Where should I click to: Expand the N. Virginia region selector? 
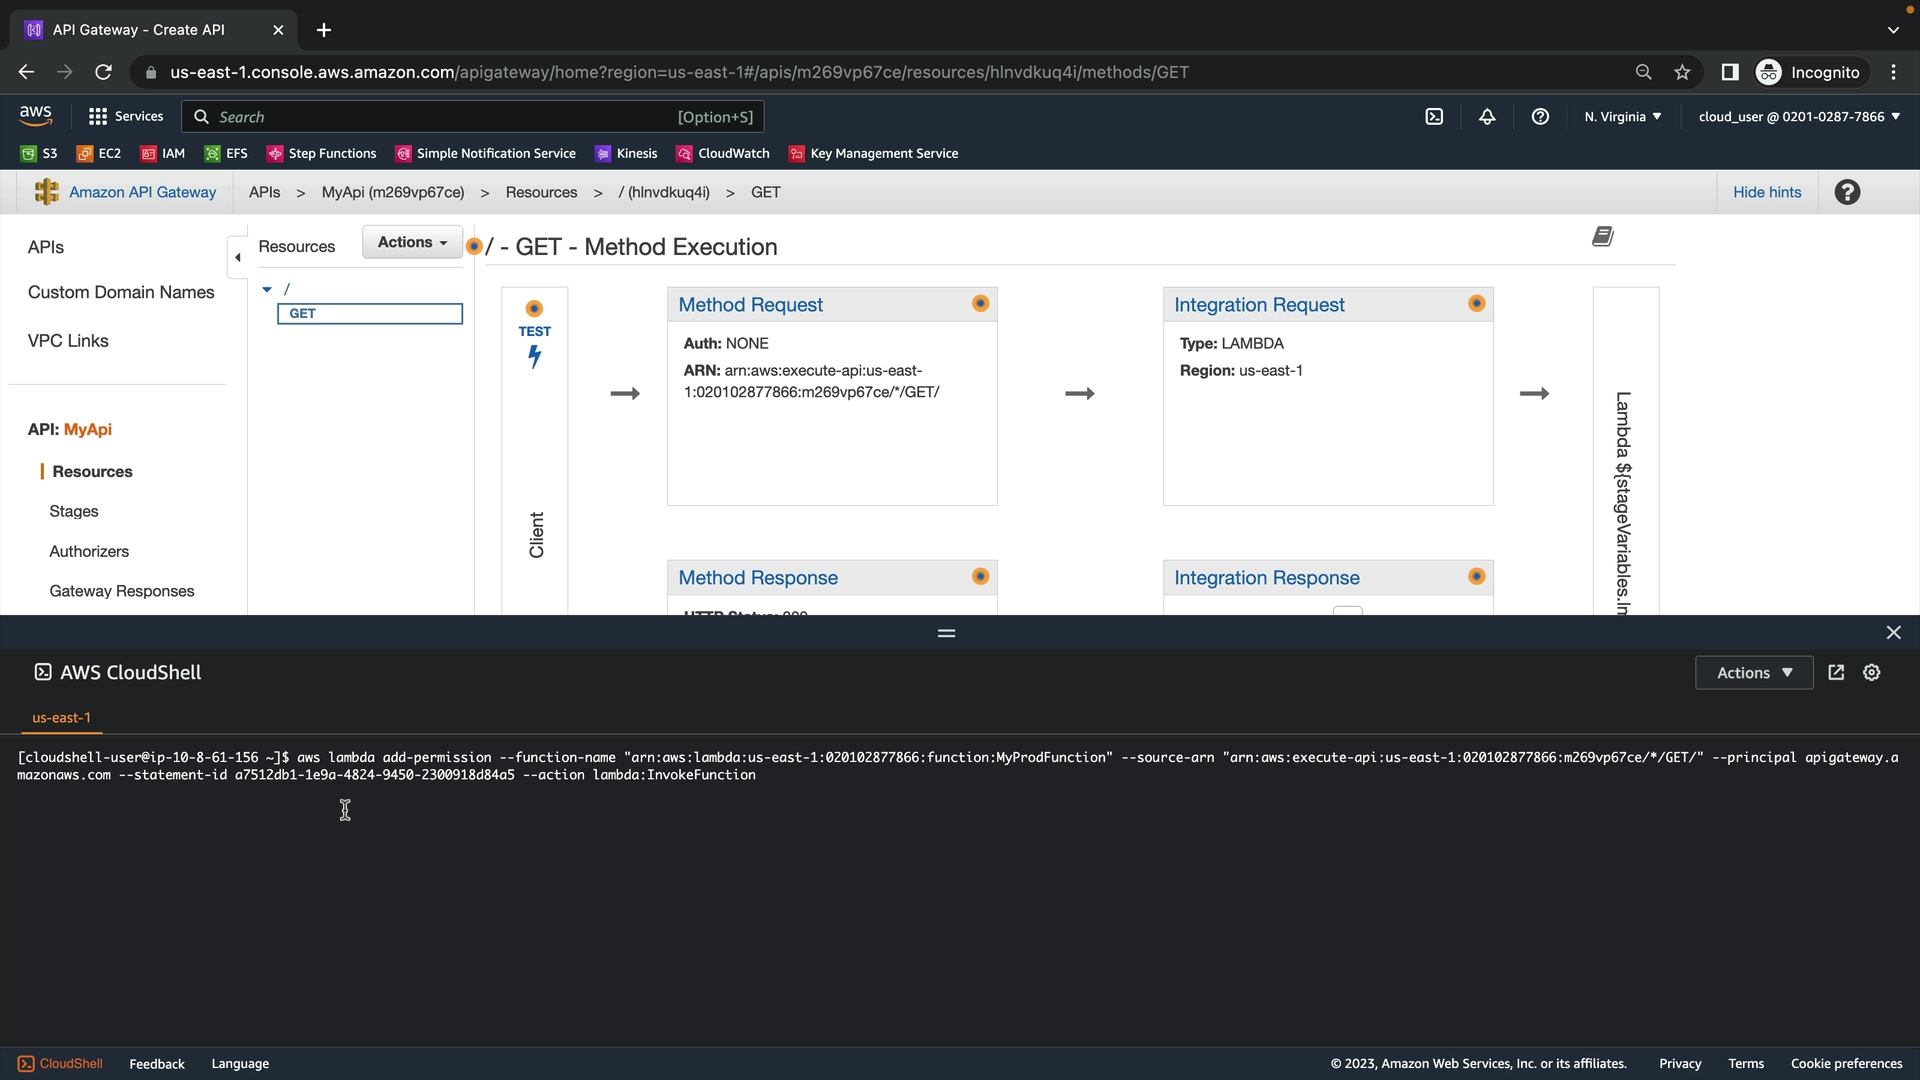(x=1622, y=117)
